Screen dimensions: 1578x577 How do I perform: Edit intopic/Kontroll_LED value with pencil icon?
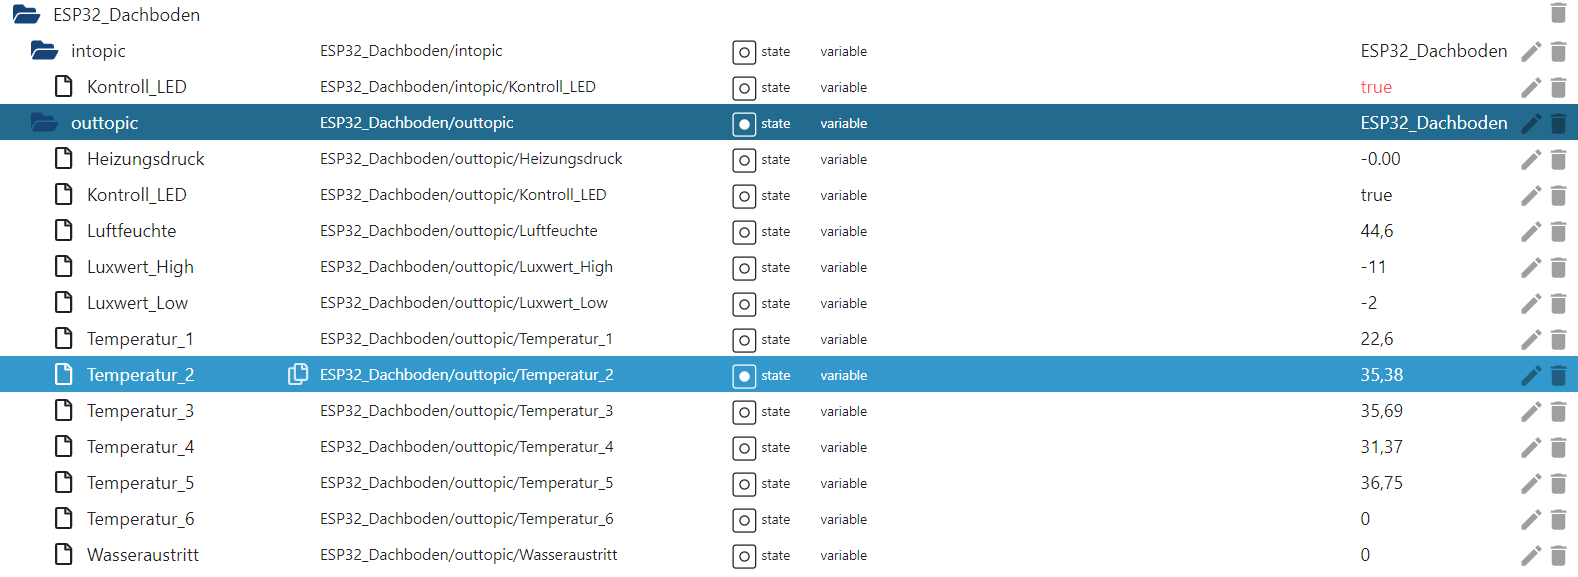coord(1530,87)
